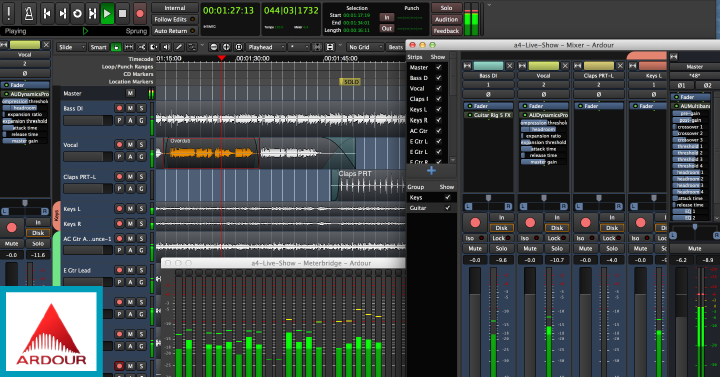Click Guitar Rig 5 FX plugin on Bass DI
Screen dimensions: 720x377
pyautogui.click(x=489, y=115)
